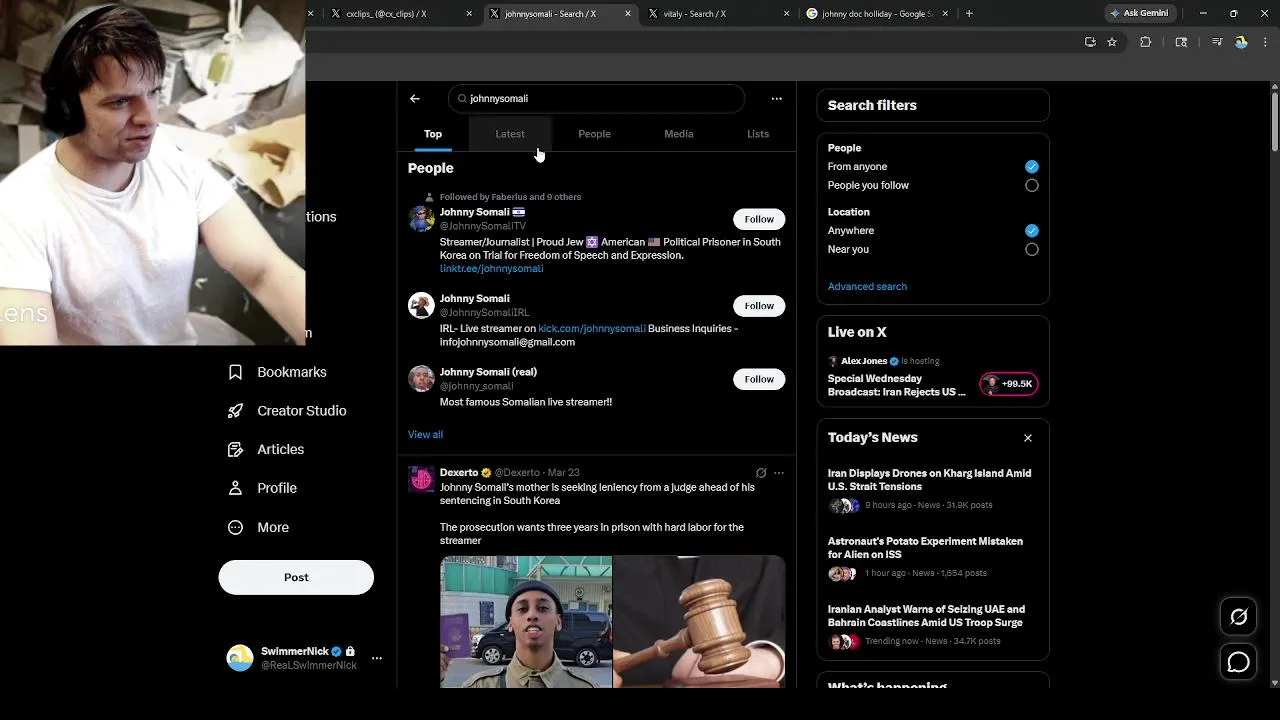
Task: Open the Advanced search link
Action: 867,287
